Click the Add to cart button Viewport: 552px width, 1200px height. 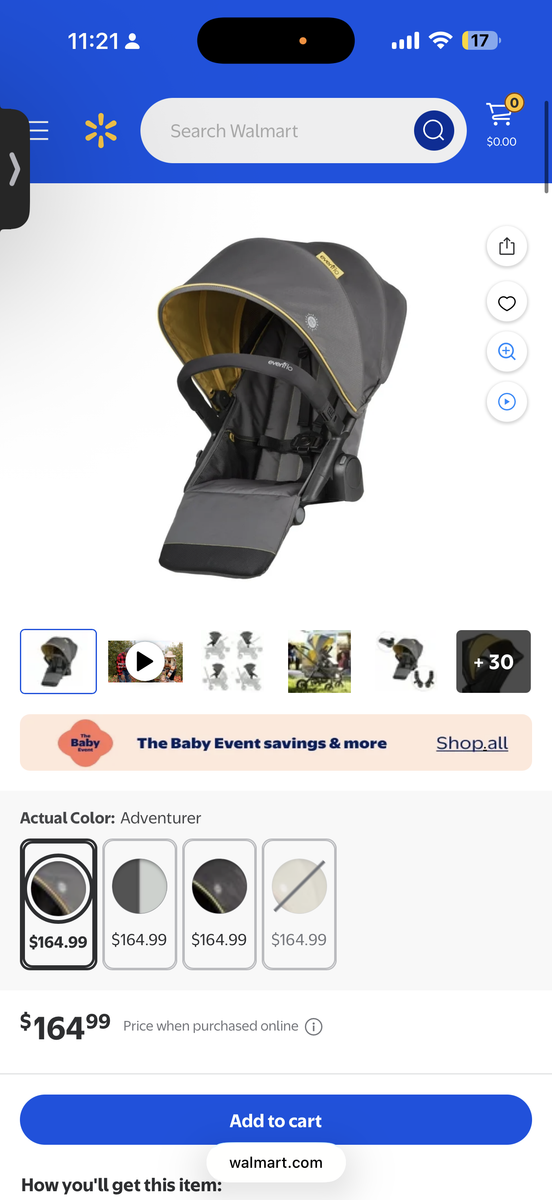click(x=276, y=1120)
